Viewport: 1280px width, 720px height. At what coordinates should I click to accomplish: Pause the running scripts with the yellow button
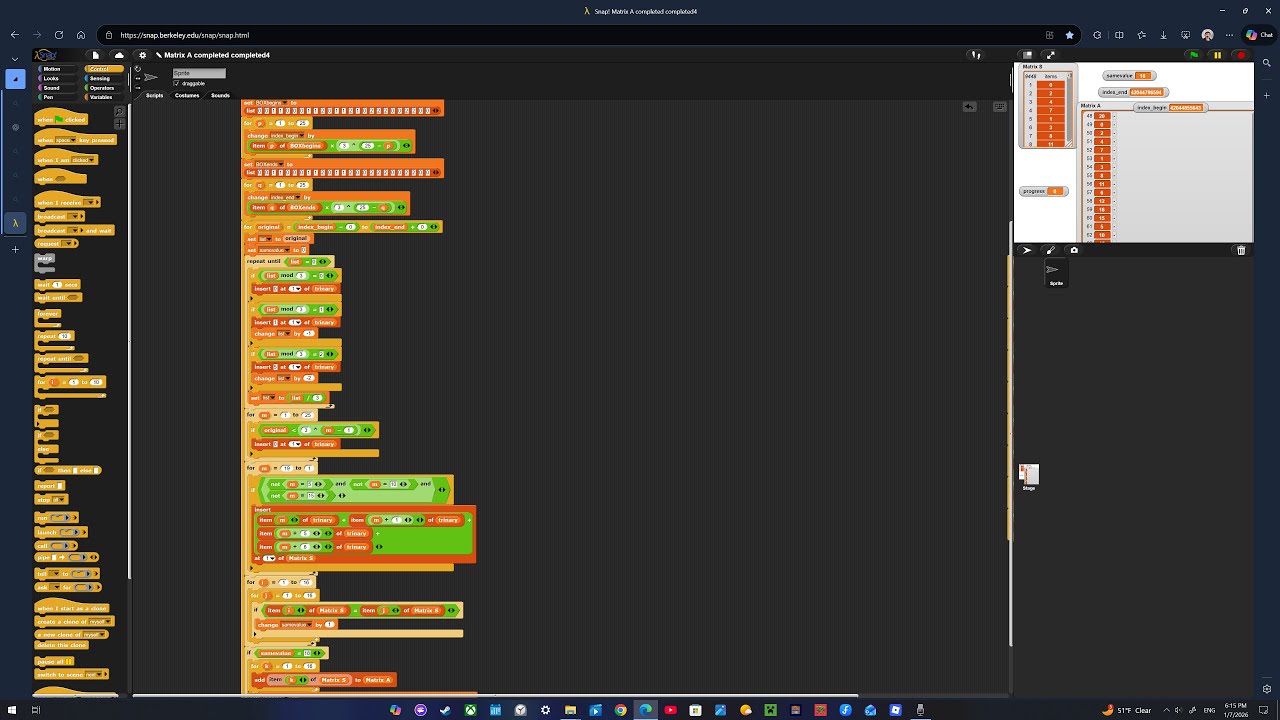coord(1217,55)
